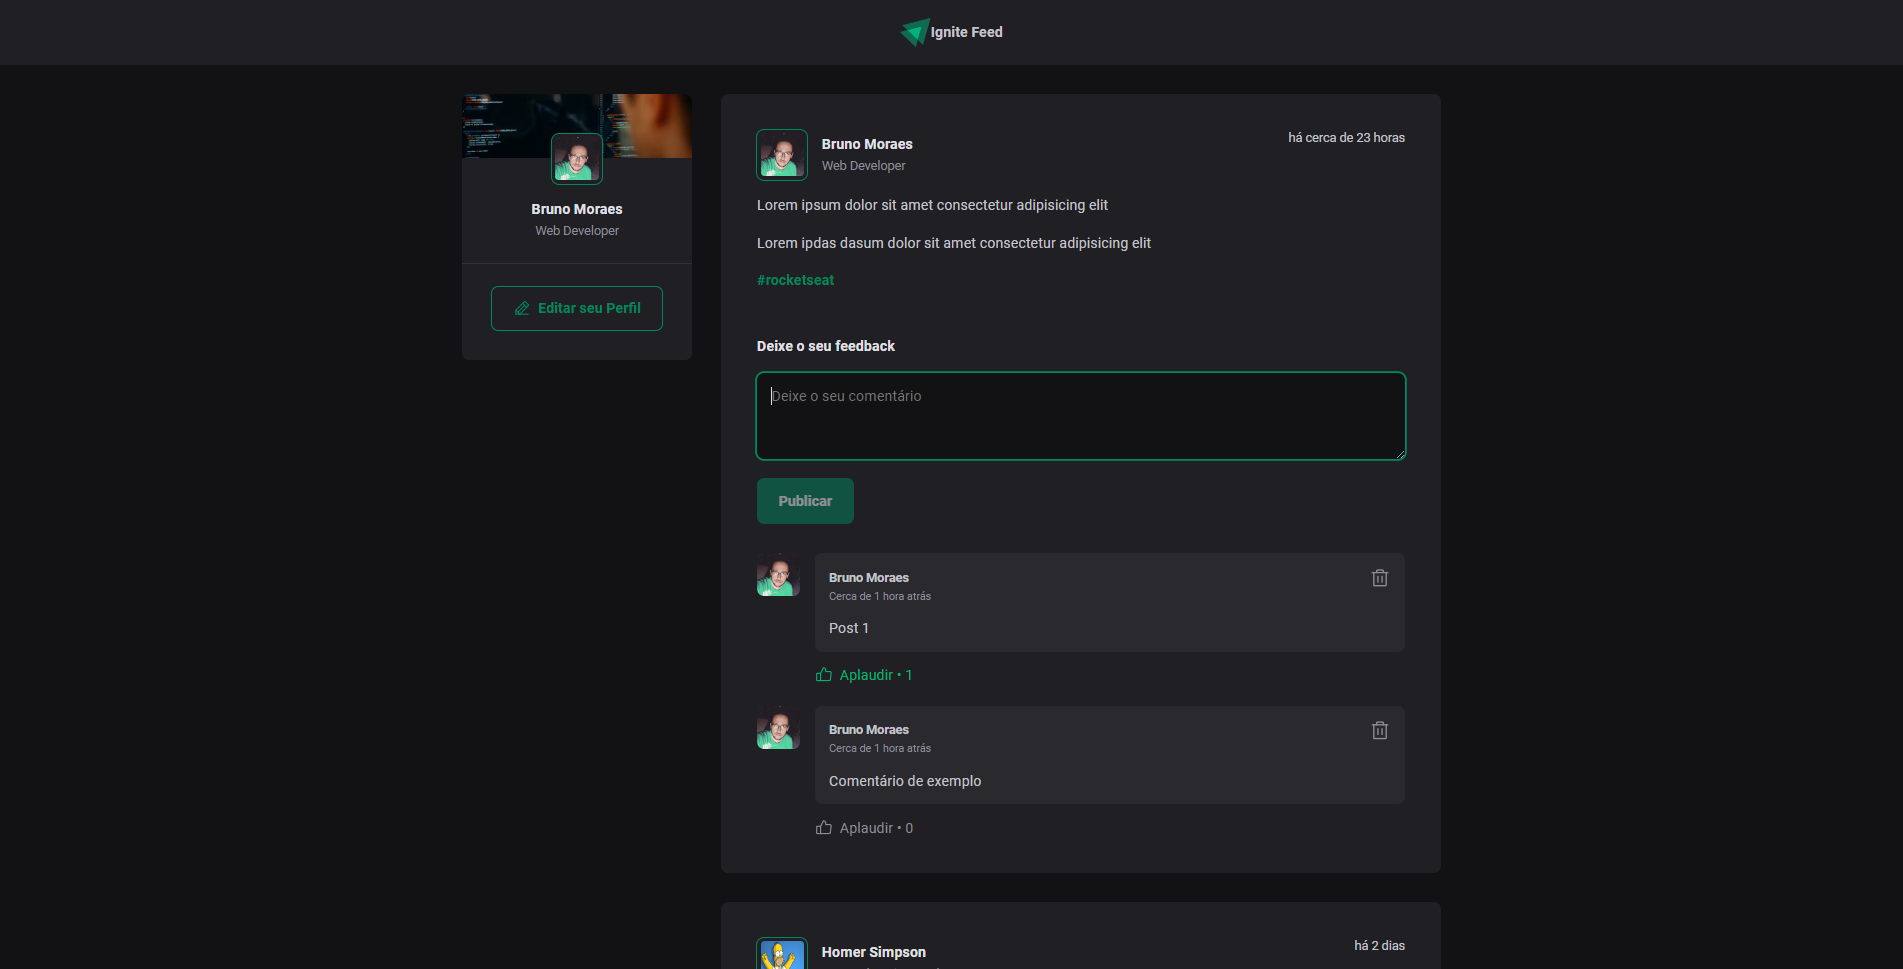Click commenter avatar beside 'Post 1' comment

click(x=778, y=575)
